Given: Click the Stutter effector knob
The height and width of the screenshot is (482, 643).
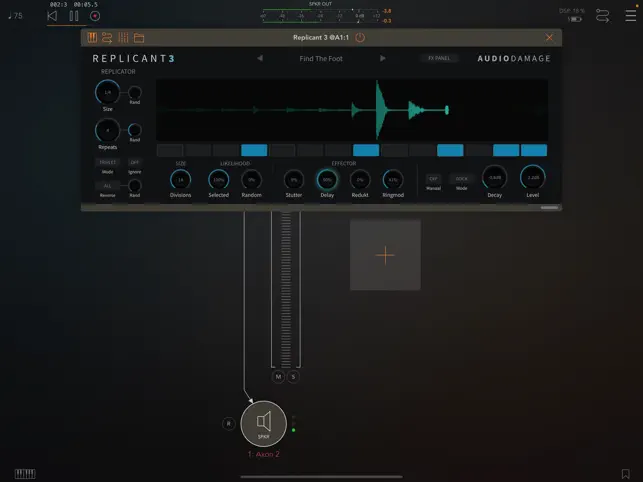Looking at the screenshot, I should [294, 180].
